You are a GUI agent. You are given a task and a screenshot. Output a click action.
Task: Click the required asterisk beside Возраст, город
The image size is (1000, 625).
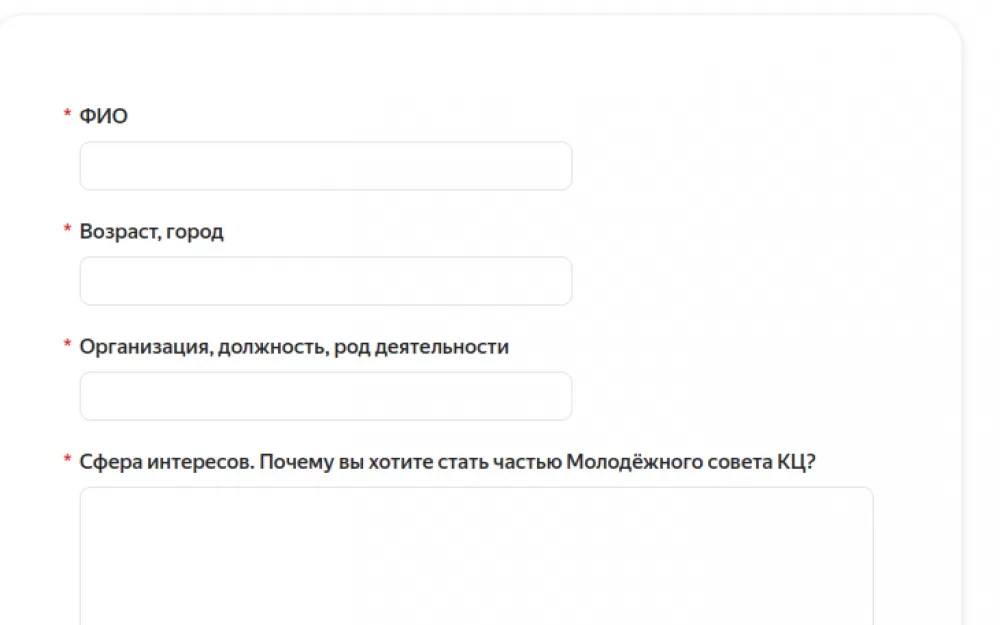click(67, 229)
